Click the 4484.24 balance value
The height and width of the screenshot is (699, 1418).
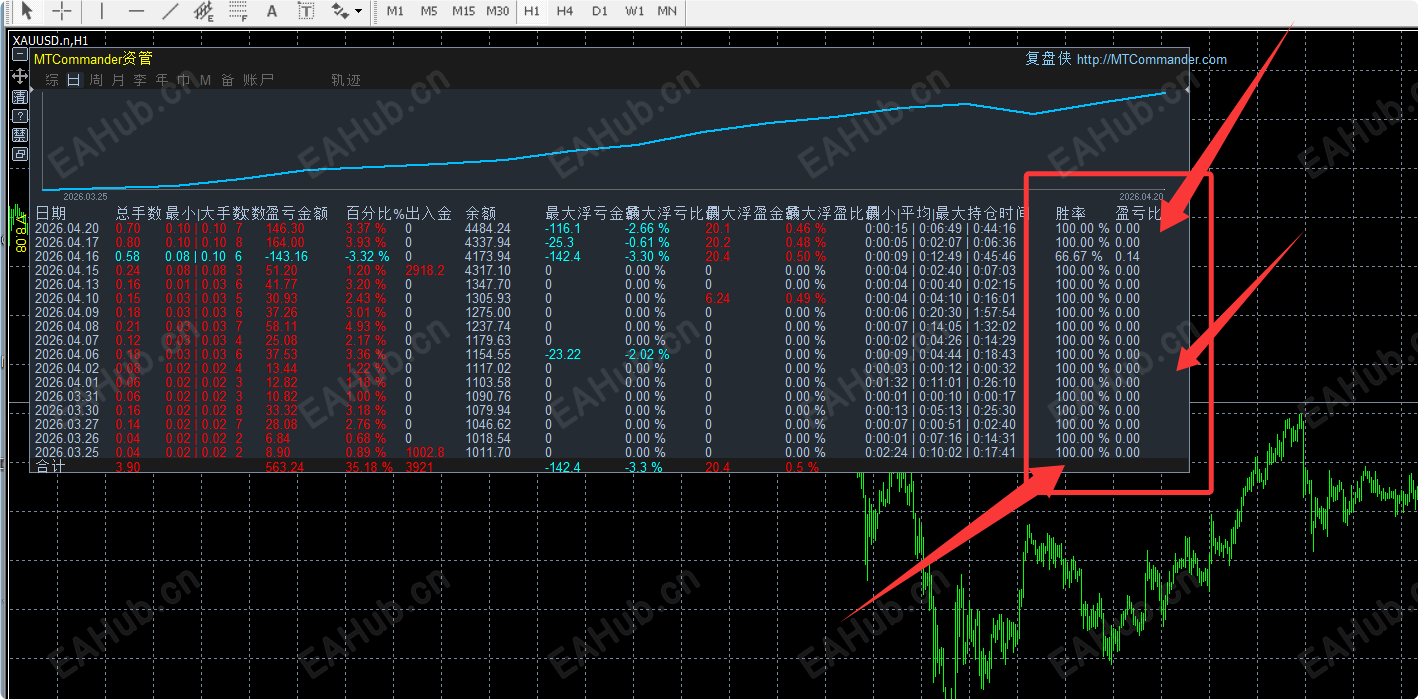[488, 228]
